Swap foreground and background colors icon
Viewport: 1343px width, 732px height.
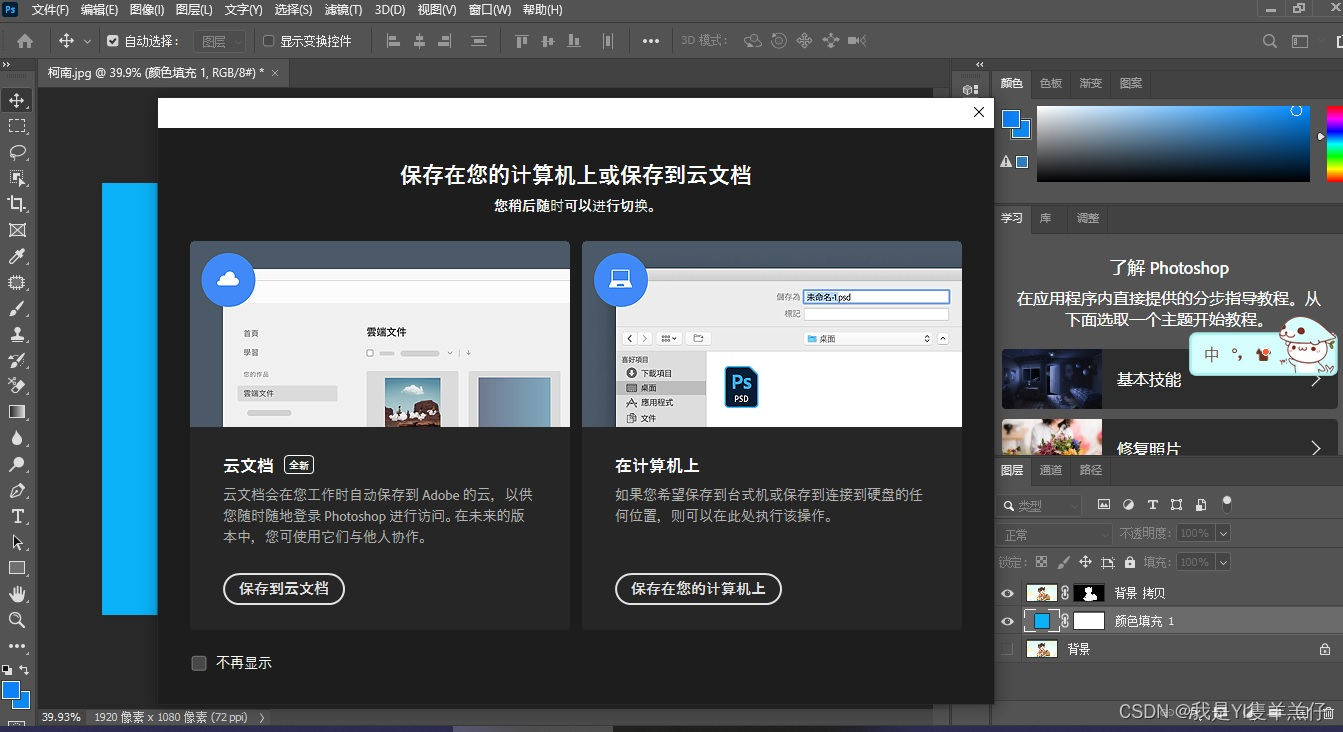click(x=24, y=670)
